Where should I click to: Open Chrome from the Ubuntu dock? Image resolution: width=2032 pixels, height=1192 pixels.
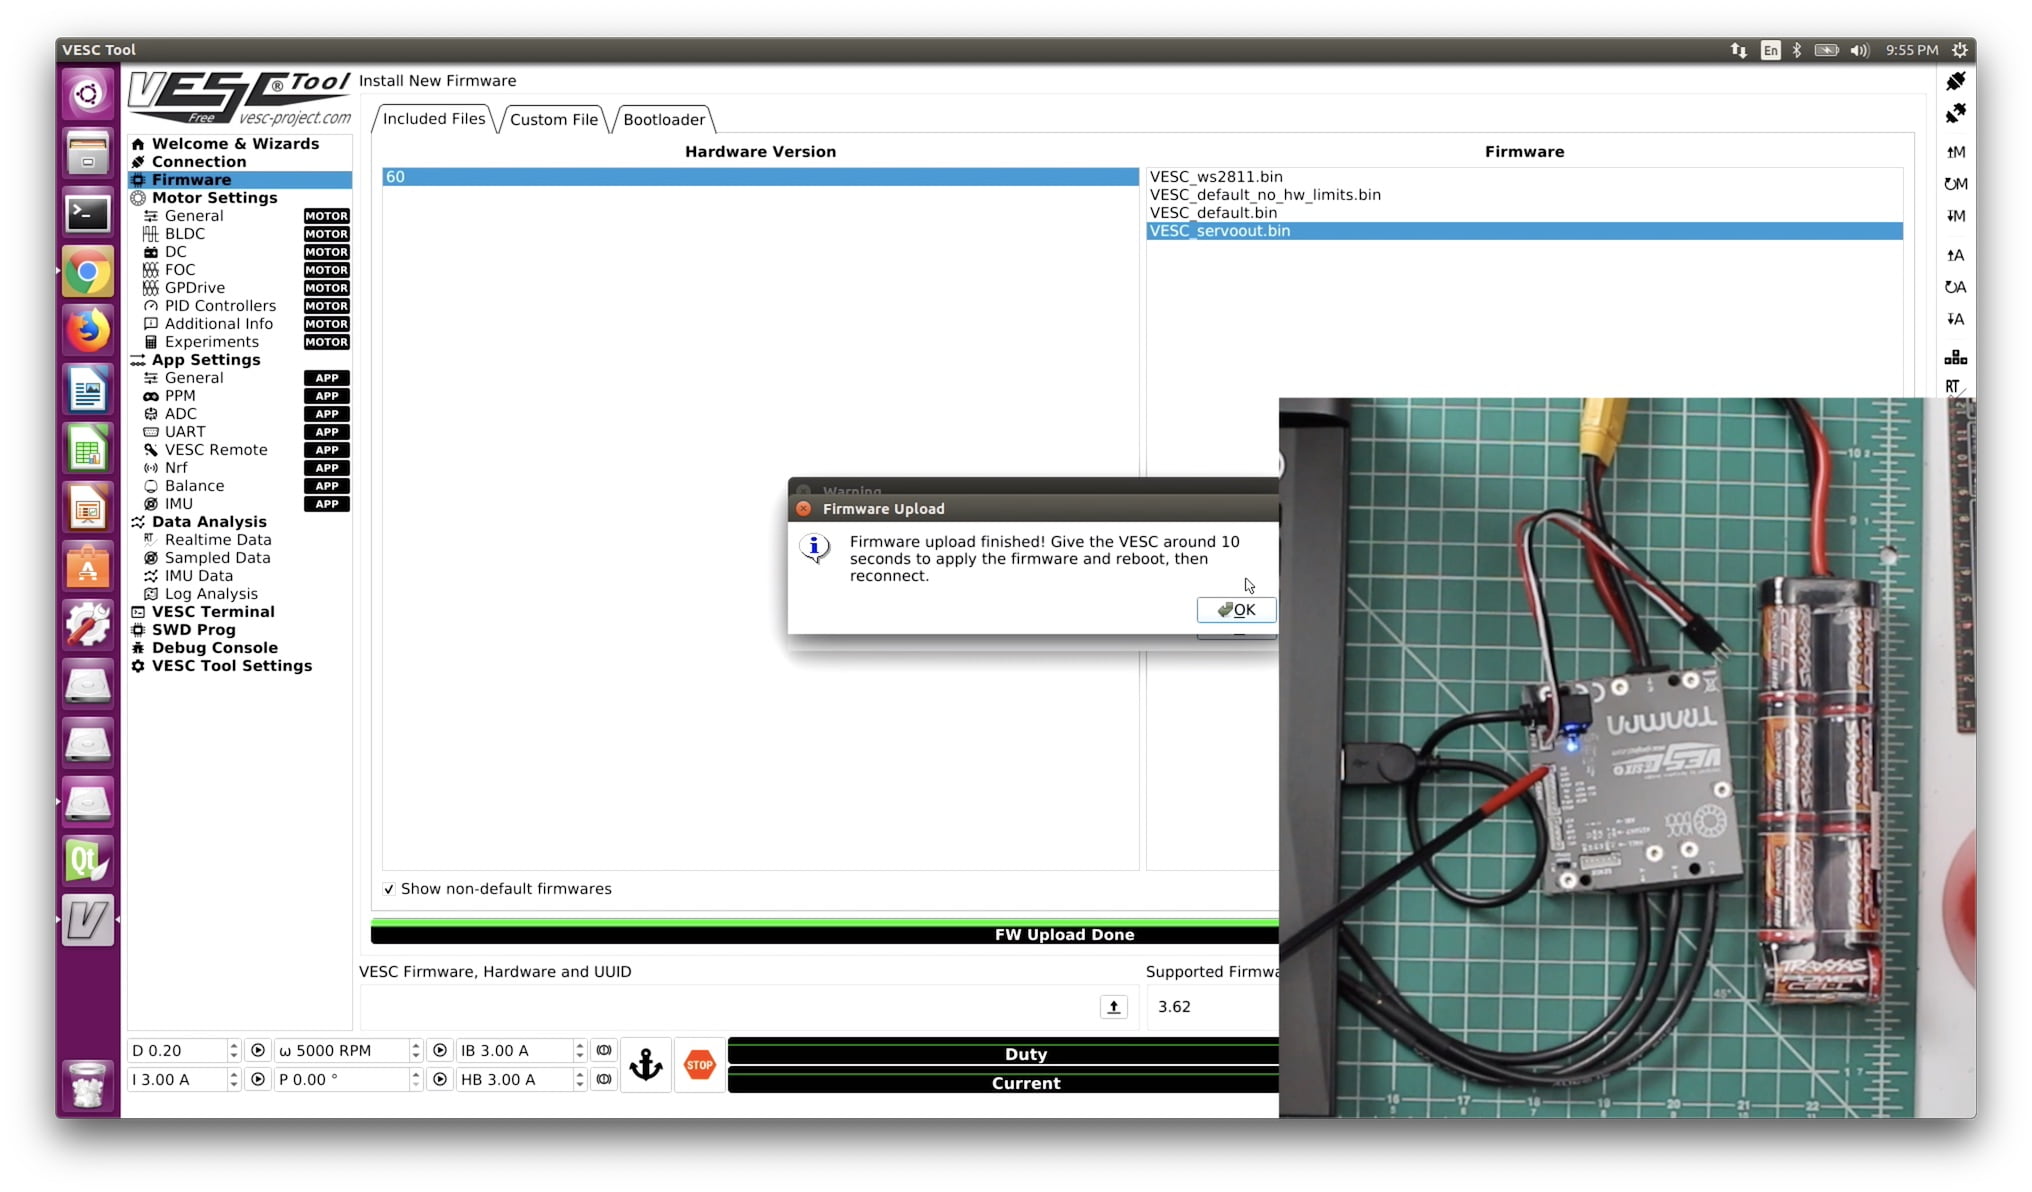[88, 272]
